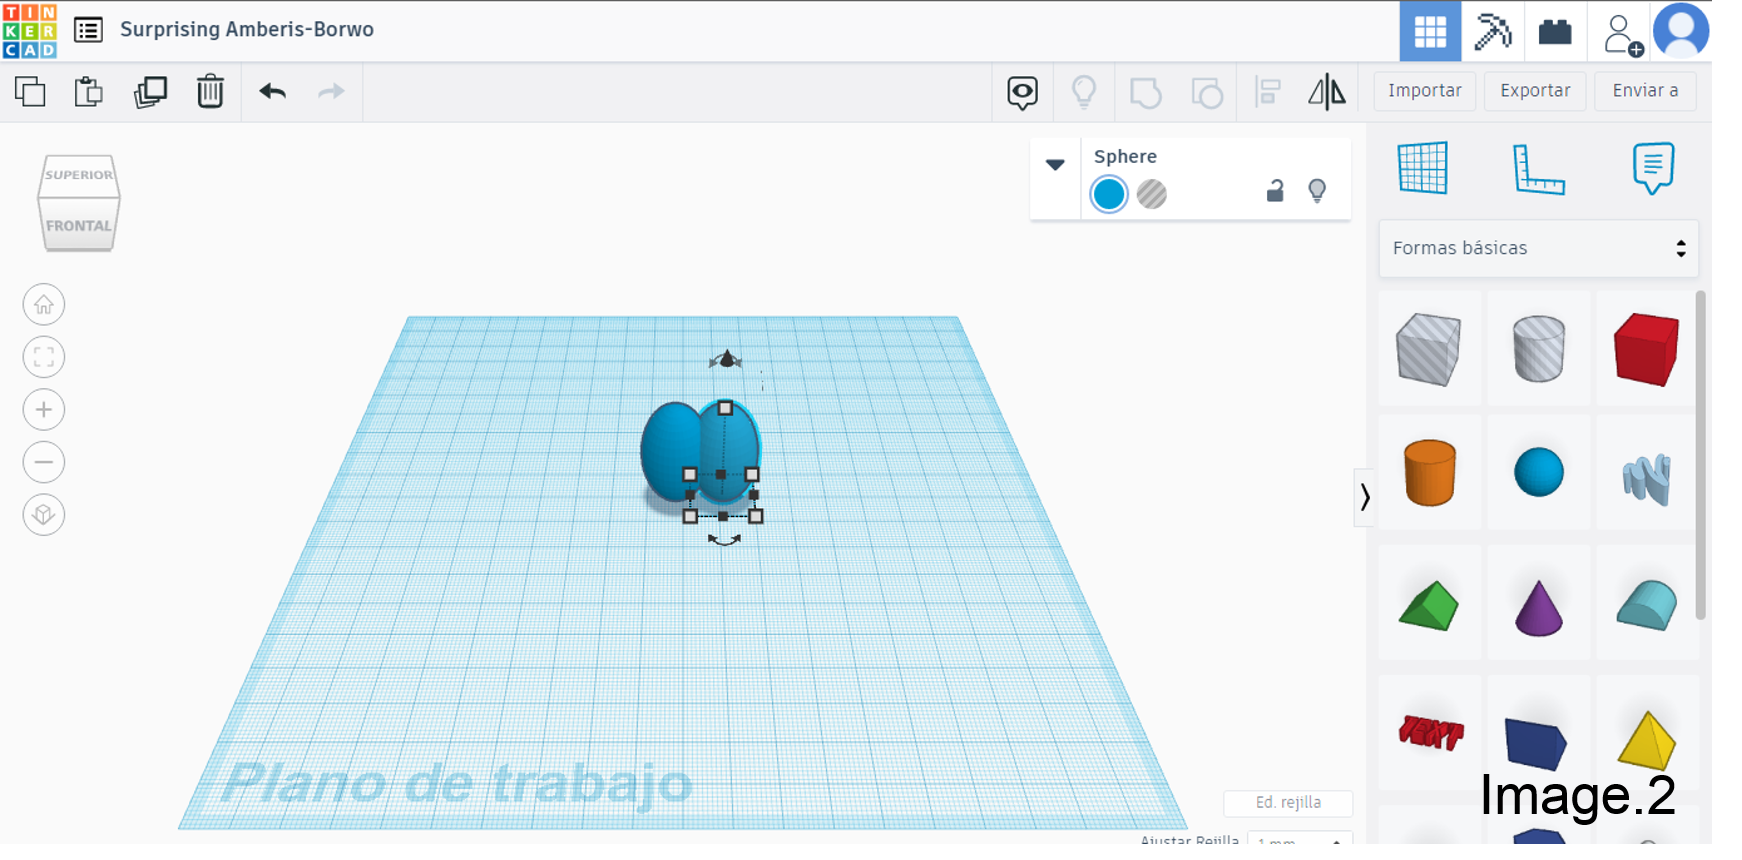Pick the green roof shape
Image resolution: width=1742 pixels, height=860 pixels.
coord(1429,606)
